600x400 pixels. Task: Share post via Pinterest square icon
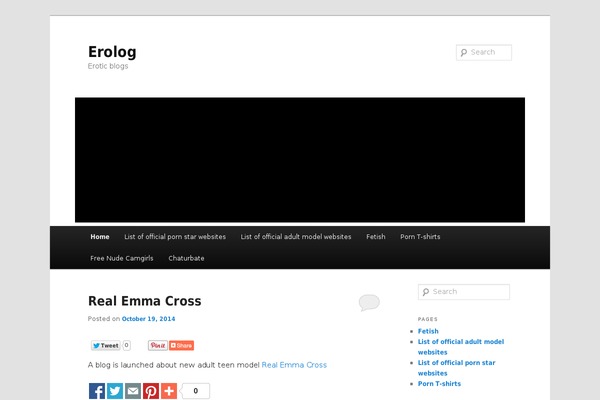(x=151, y=391)
